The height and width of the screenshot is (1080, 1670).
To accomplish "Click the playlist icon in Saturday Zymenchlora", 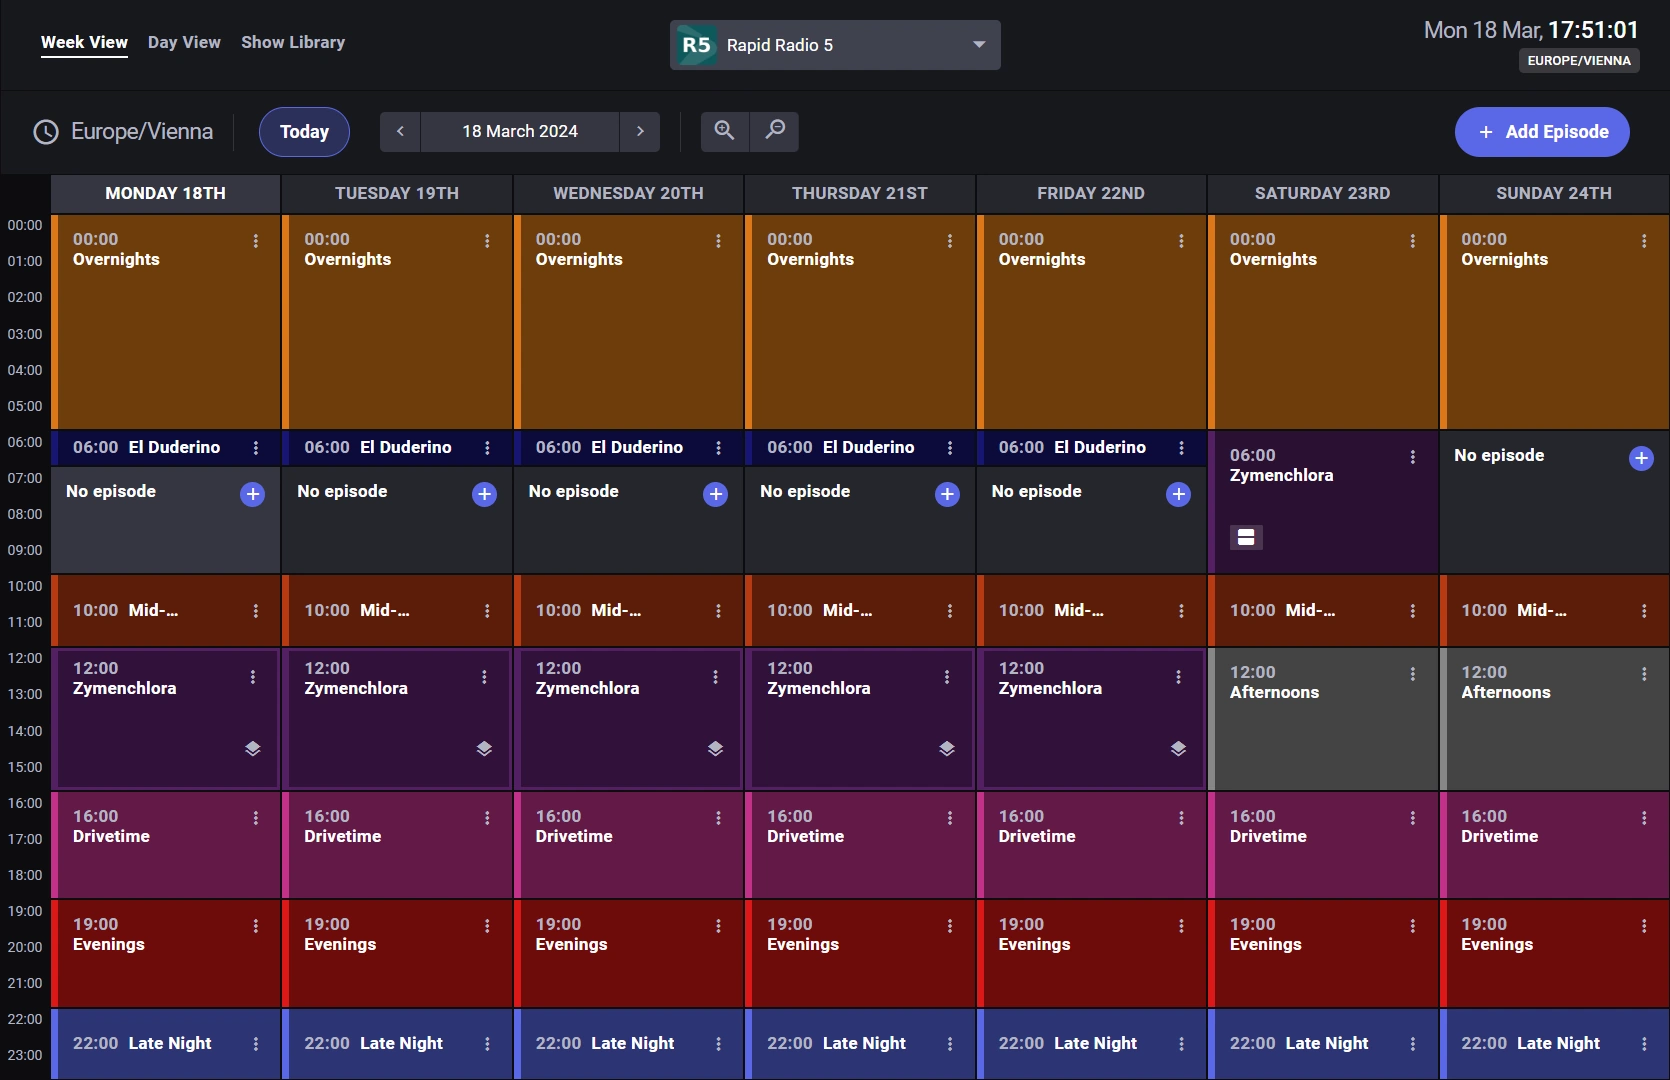I will tap(1246, 538).
